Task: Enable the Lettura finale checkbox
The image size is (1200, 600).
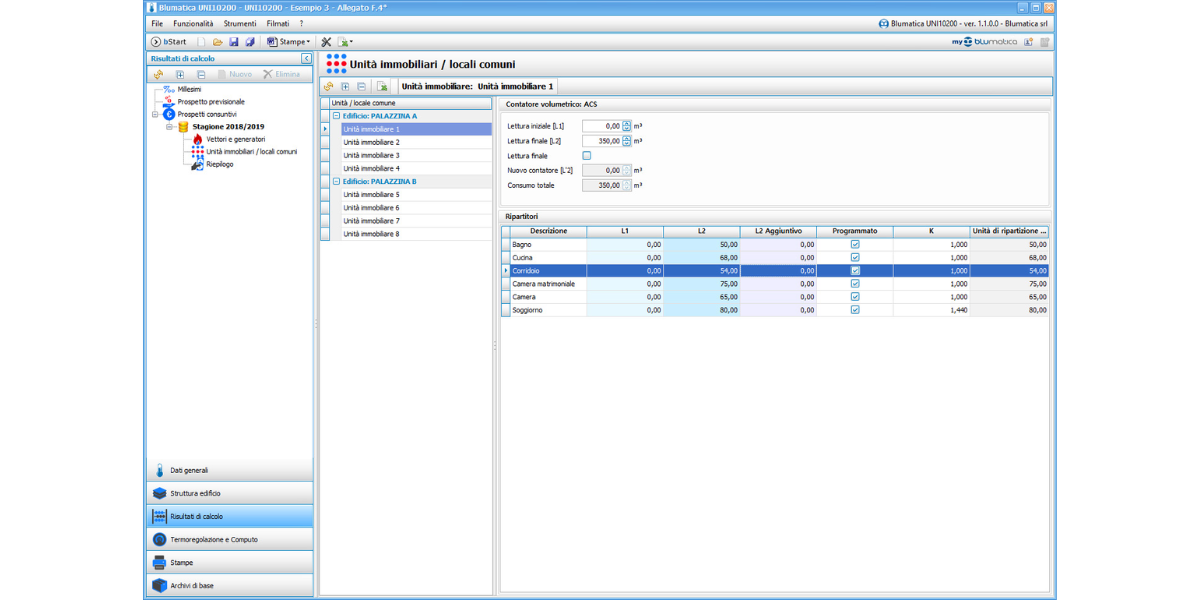Action: 587,156
